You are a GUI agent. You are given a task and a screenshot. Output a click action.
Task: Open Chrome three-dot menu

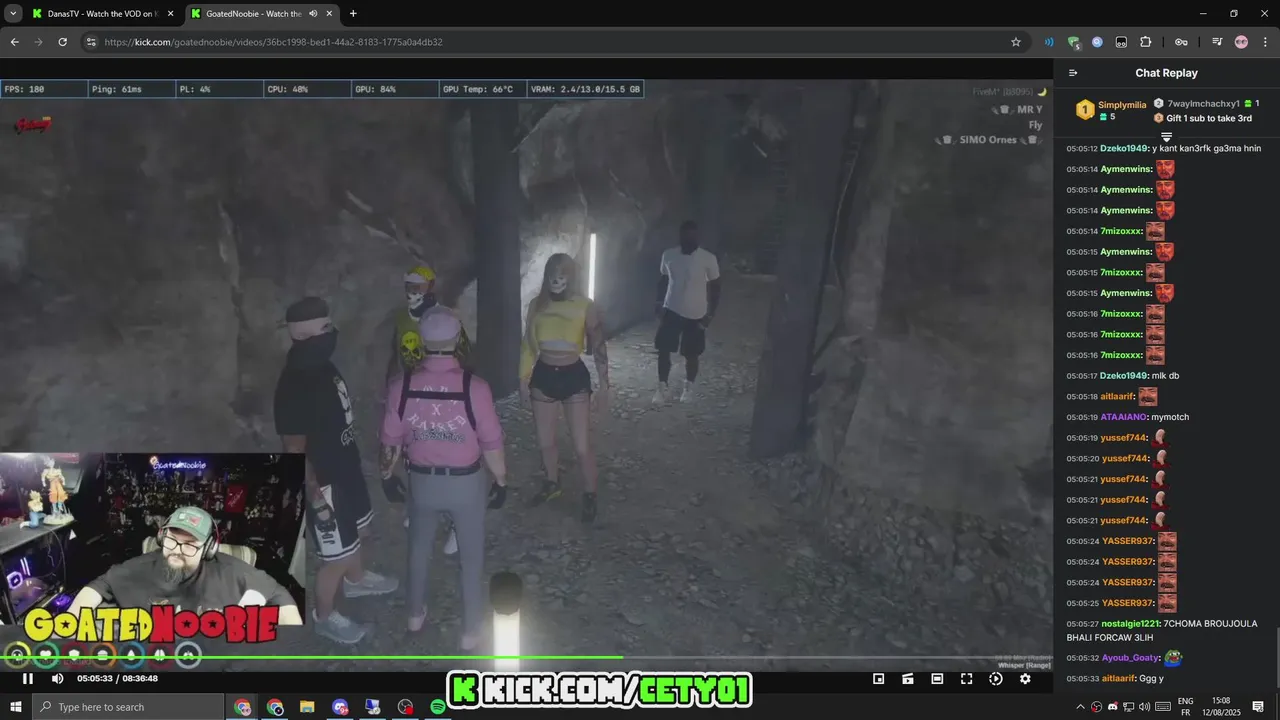(x=1265, y=42)
